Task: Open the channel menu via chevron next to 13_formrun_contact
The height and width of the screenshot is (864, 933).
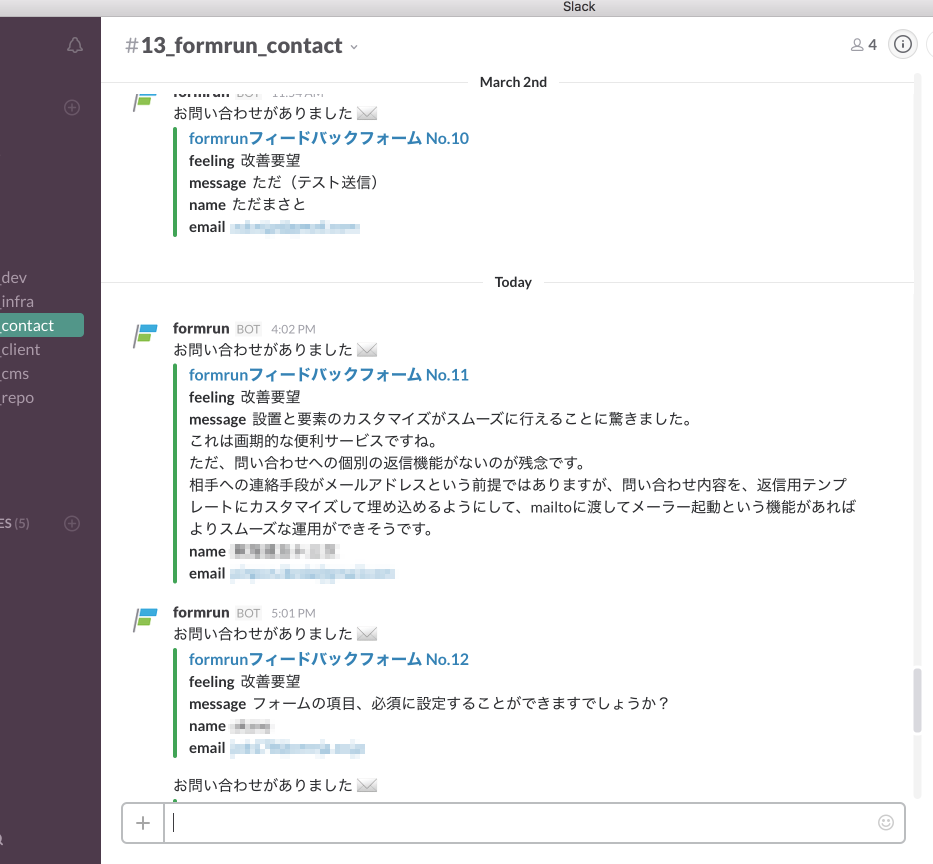Action: click(x=355, y=46)
